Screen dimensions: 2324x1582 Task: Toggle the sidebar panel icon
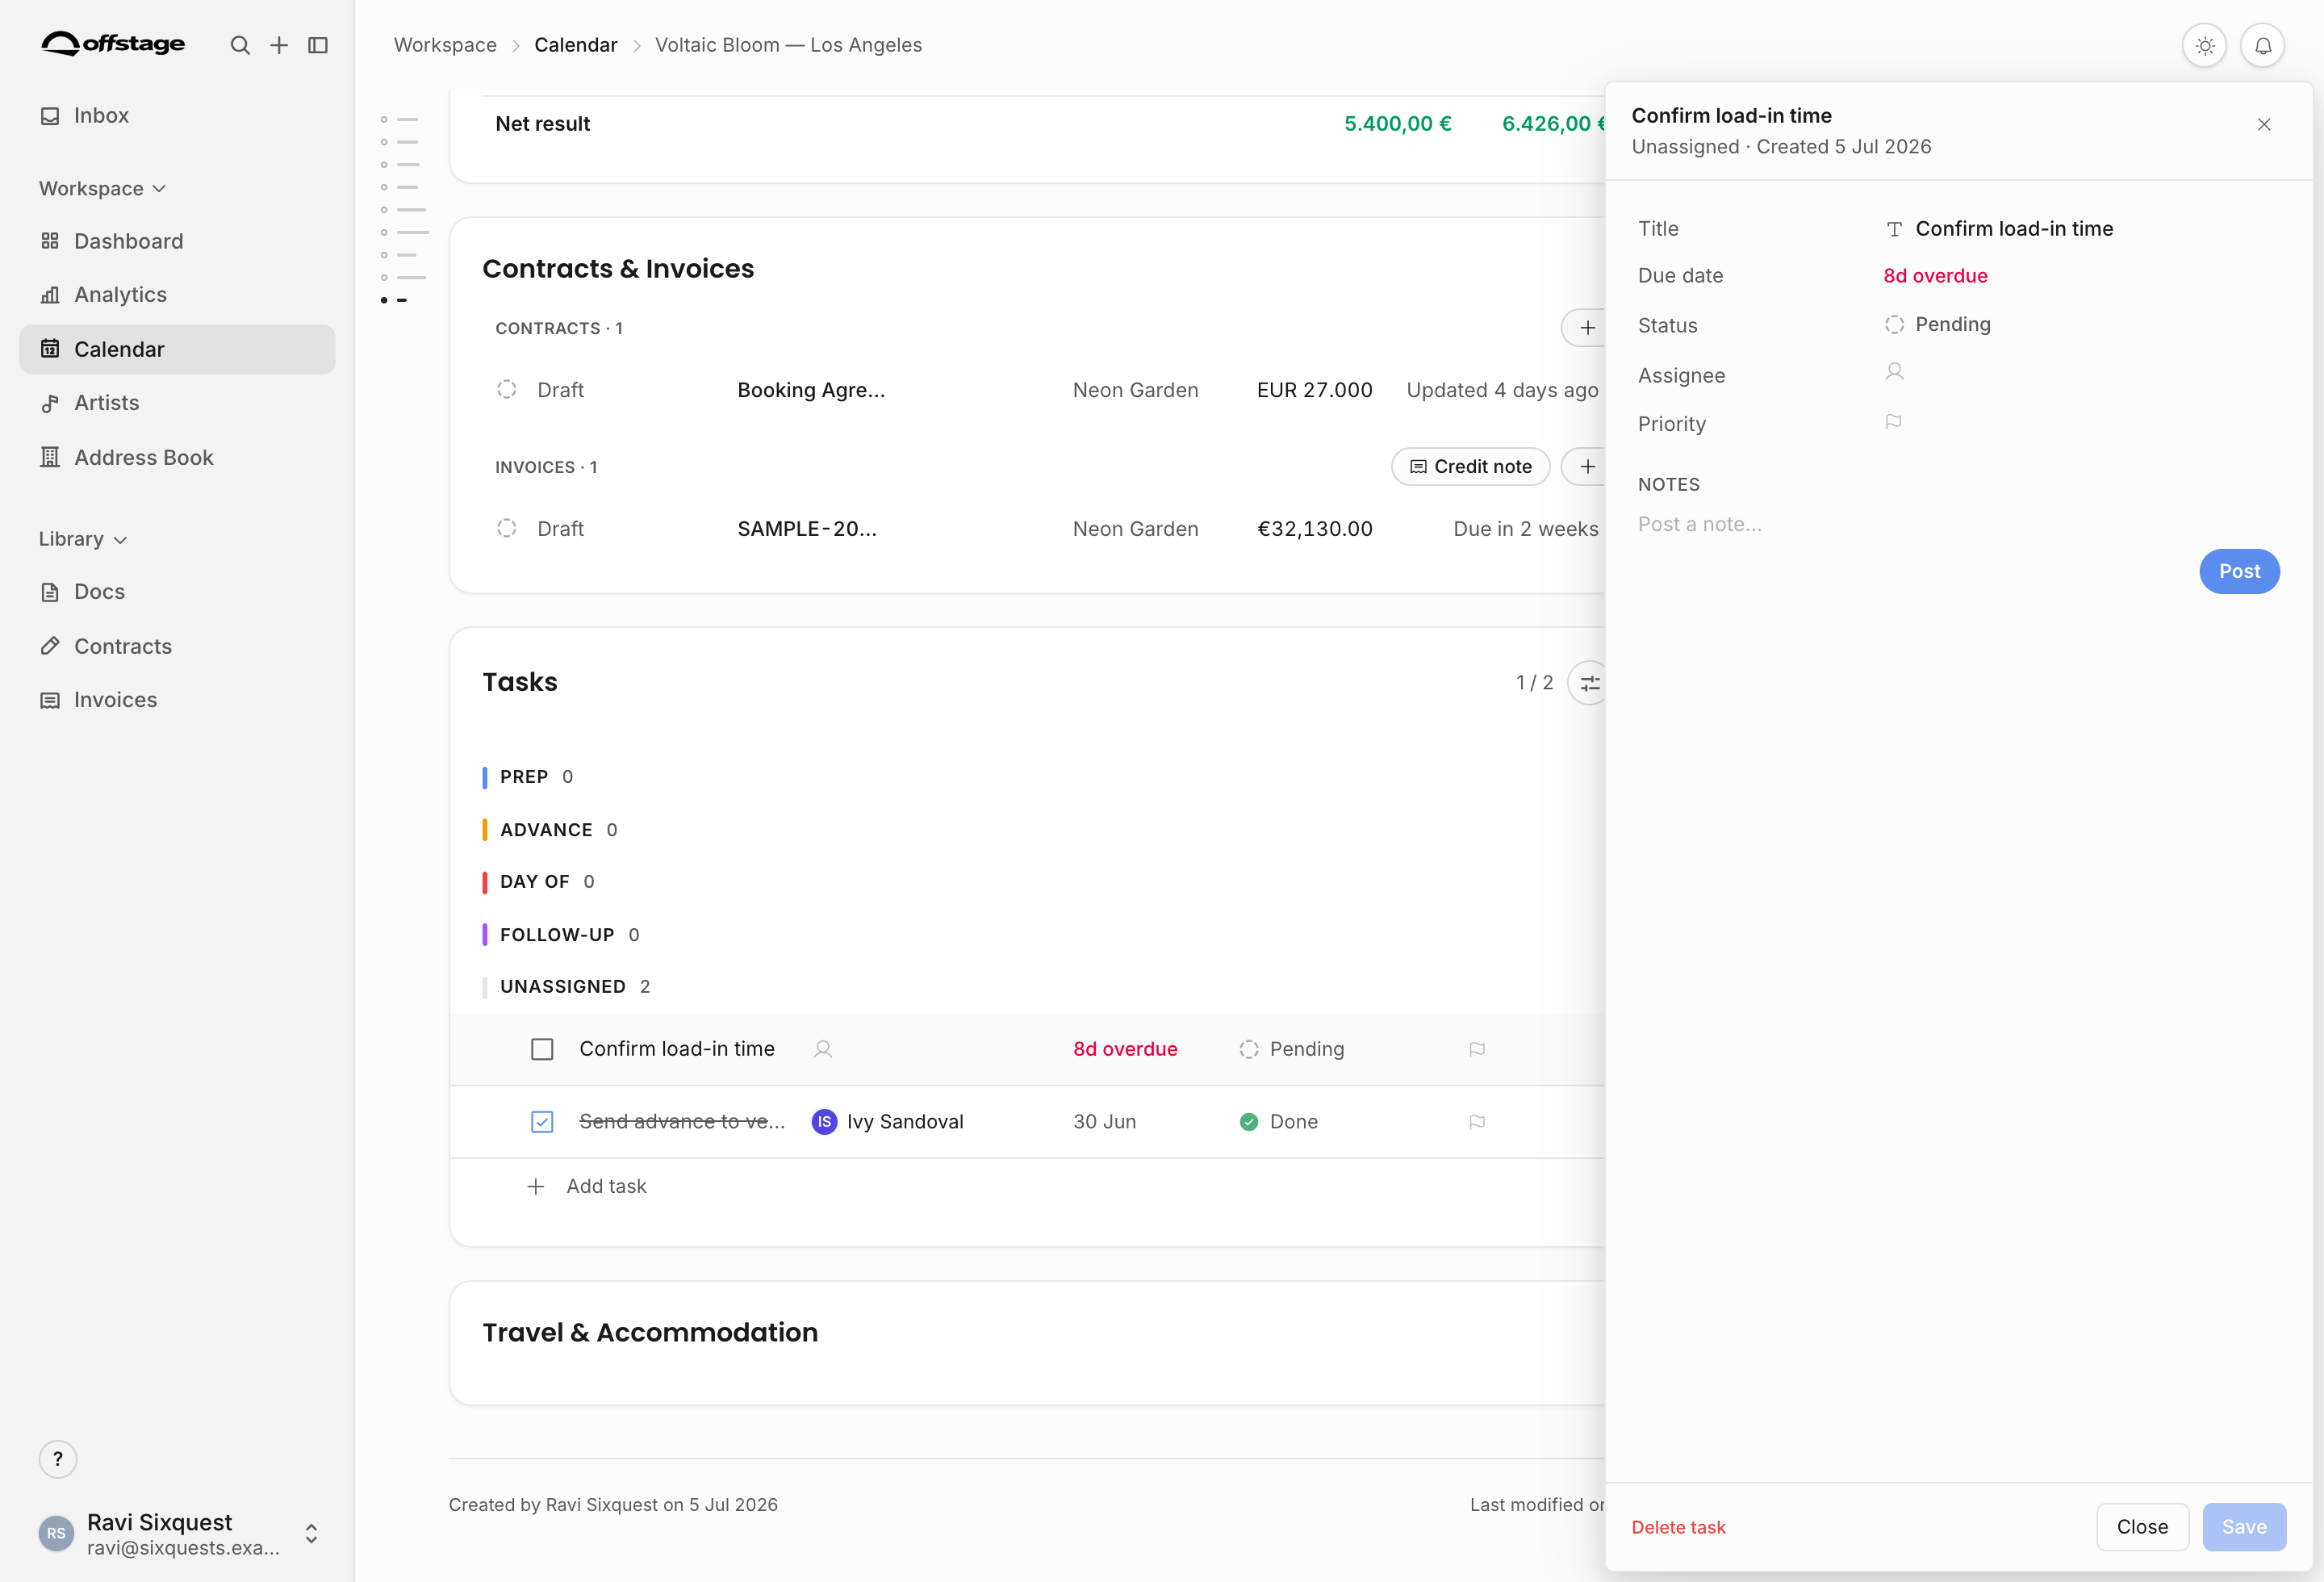pos(318,45)
